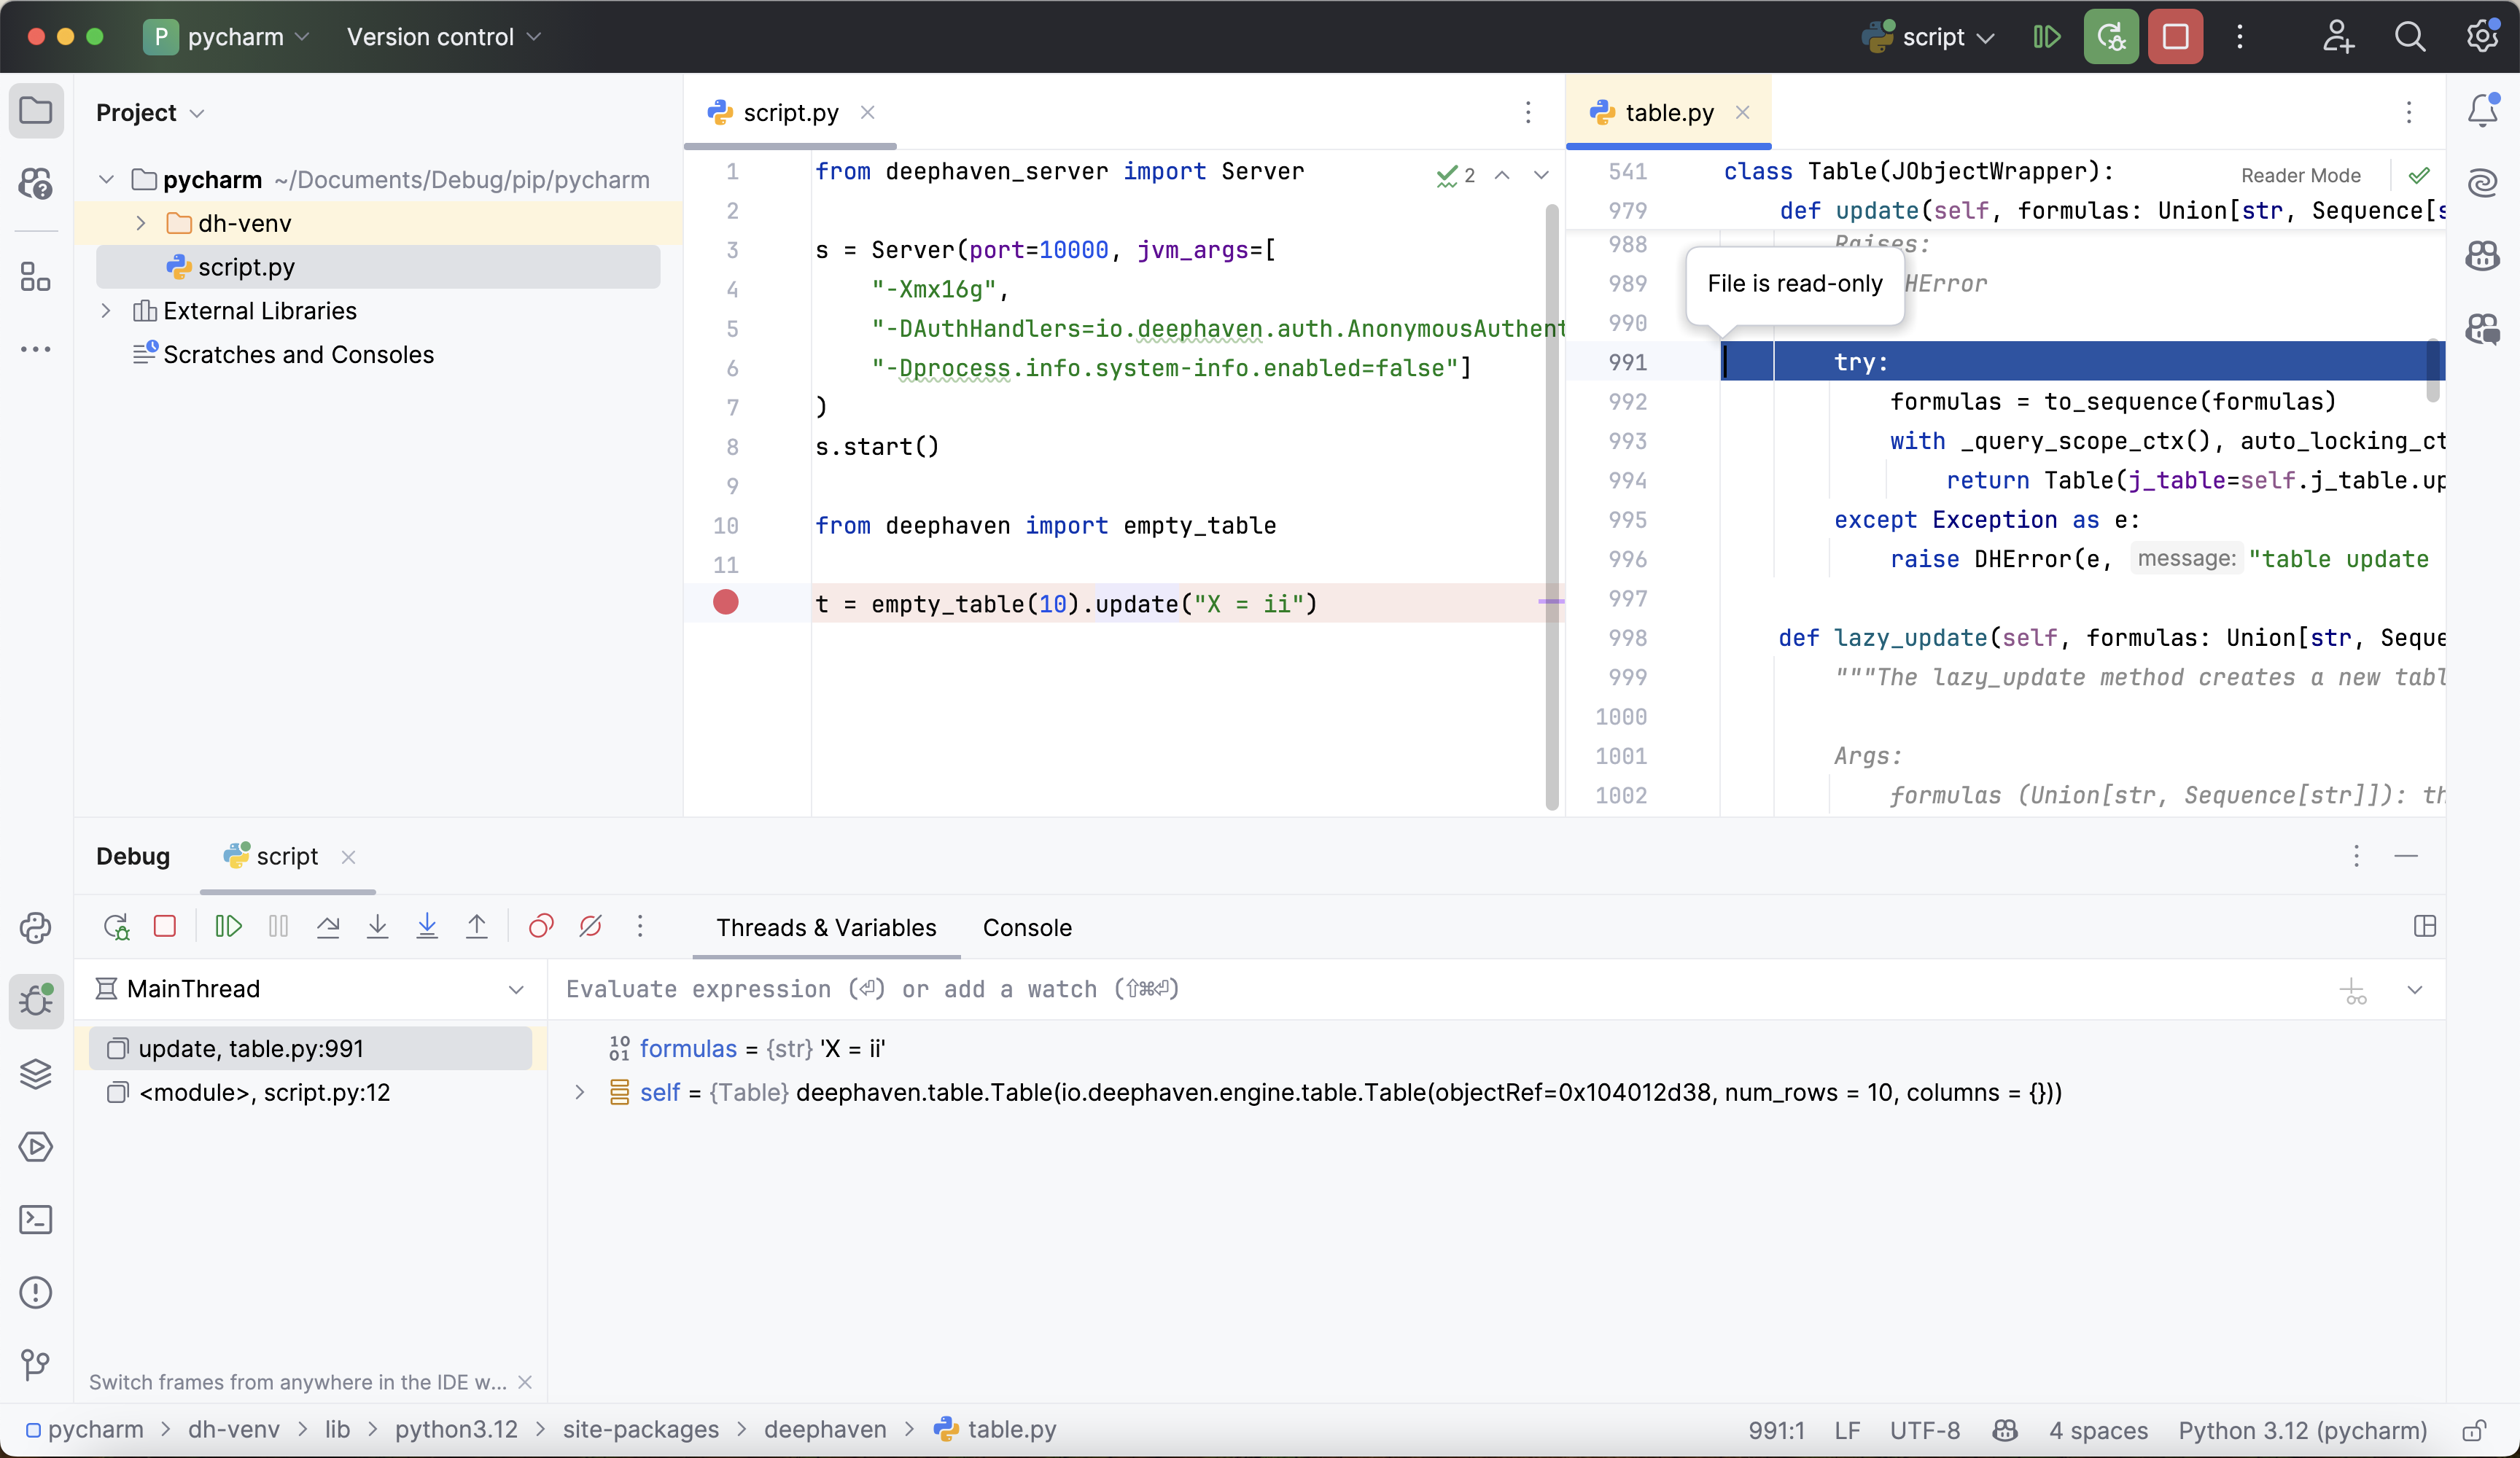Click Step Out debug icon
This screenshot has height=1458, width=2520.
pos(477,927)
